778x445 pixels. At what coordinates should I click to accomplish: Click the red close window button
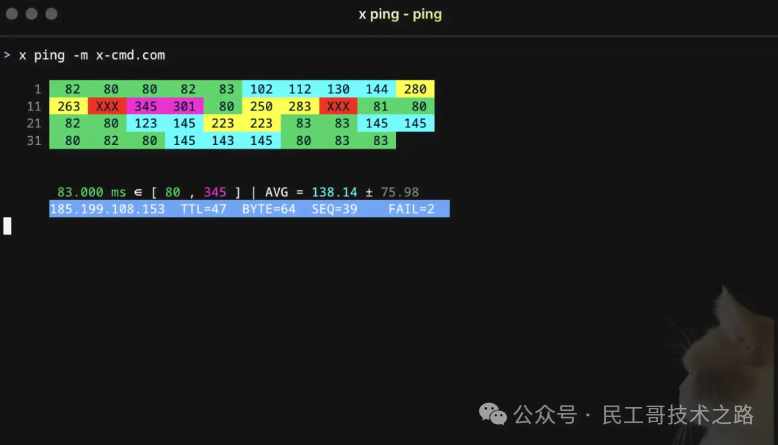coord(11,14)
